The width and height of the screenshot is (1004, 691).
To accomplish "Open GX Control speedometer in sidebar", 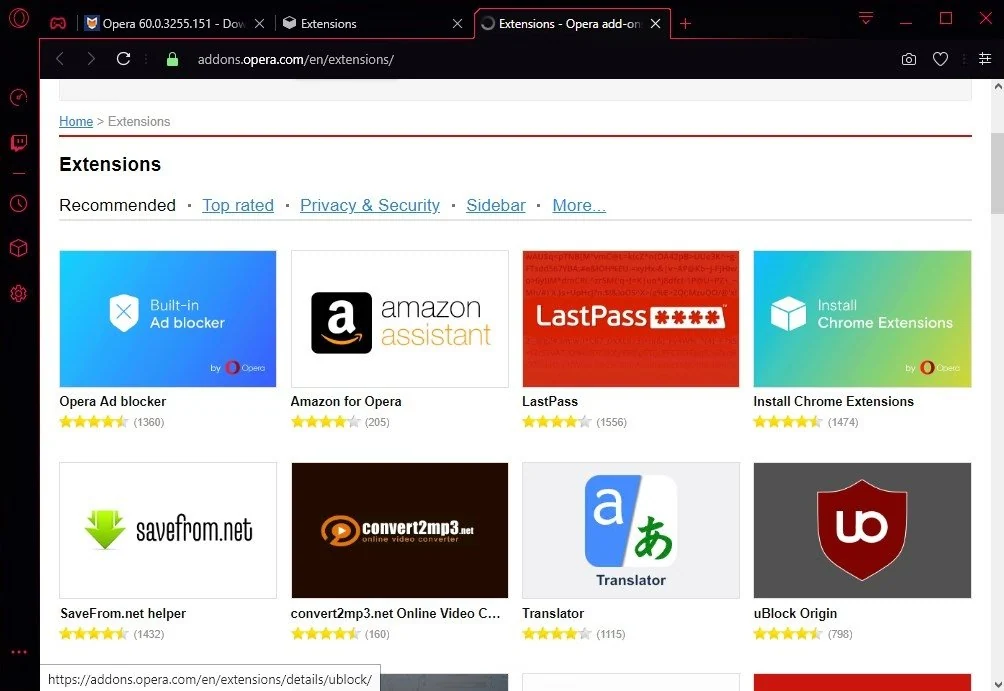I will point(19,97).
